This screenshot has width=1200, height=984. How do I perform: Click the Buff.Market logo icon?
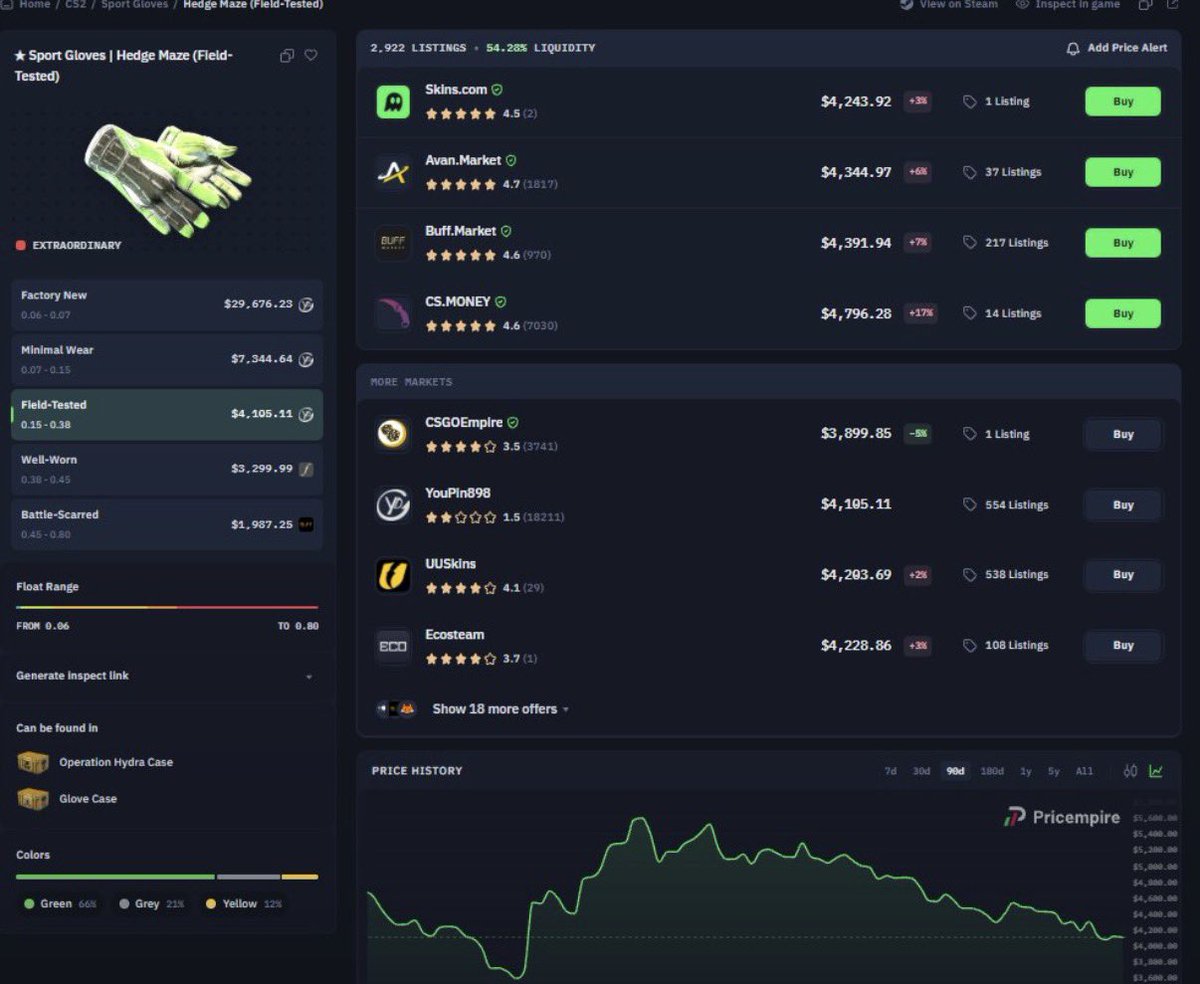pyautogui.click(x=393, y=243)
